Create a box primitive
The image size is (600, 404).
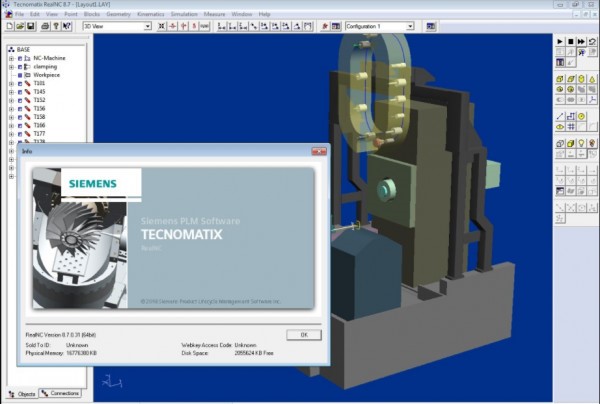(x=560, y=79)
